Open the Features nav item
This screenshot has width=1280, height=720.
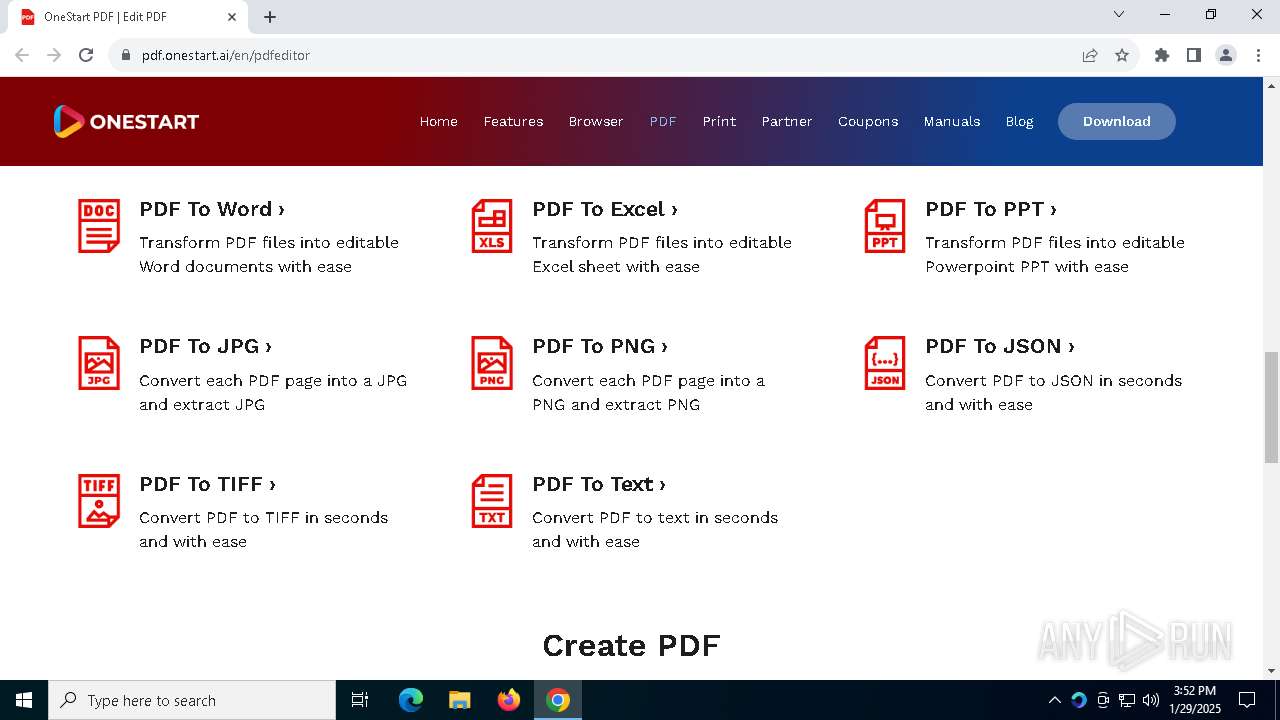(513, 121)
